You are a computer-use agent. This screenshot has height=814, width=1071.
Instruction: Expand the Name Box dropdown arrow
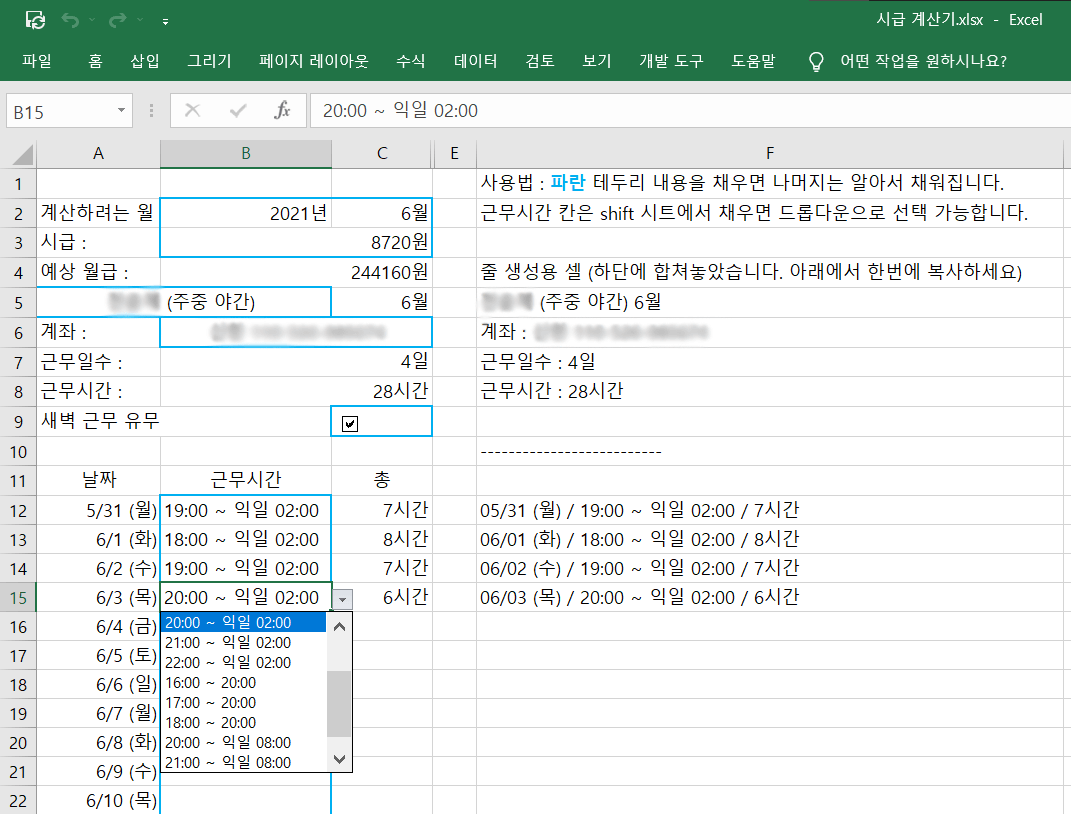pos(121,111)
